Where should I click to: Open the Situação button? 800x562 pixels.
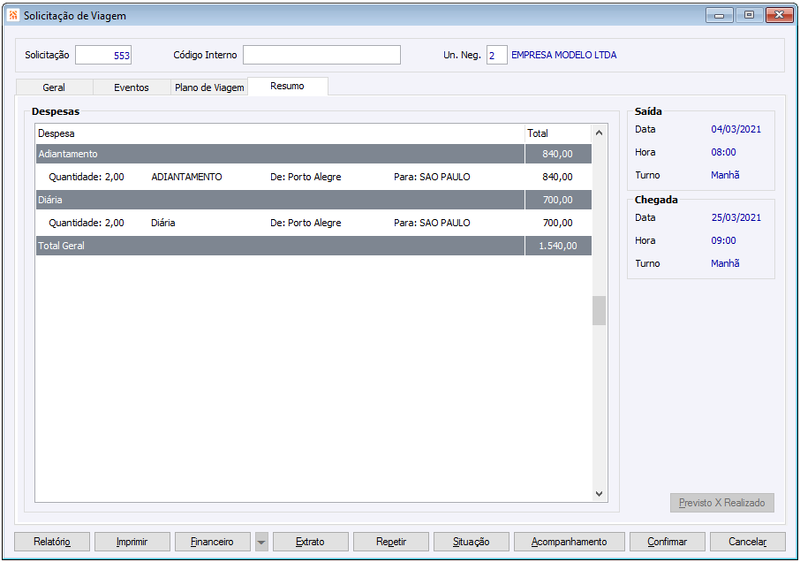(x=471, y=542)
